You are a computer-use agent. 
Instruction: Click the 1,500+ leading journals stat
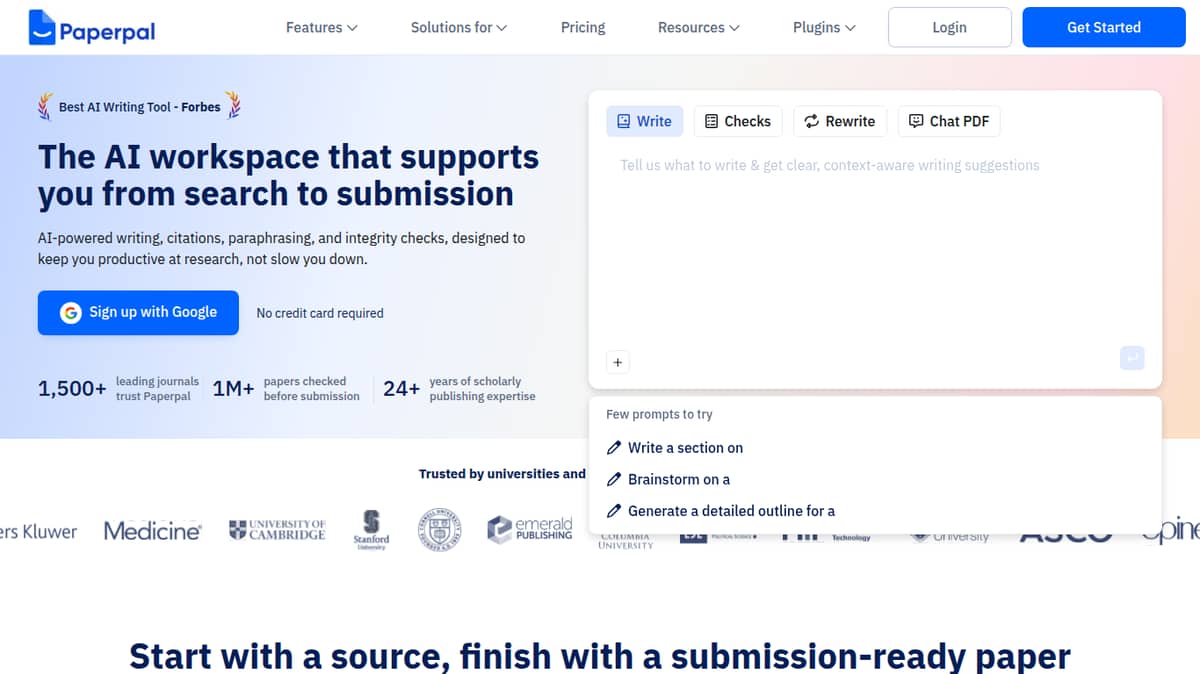click(x=118, y=388)
